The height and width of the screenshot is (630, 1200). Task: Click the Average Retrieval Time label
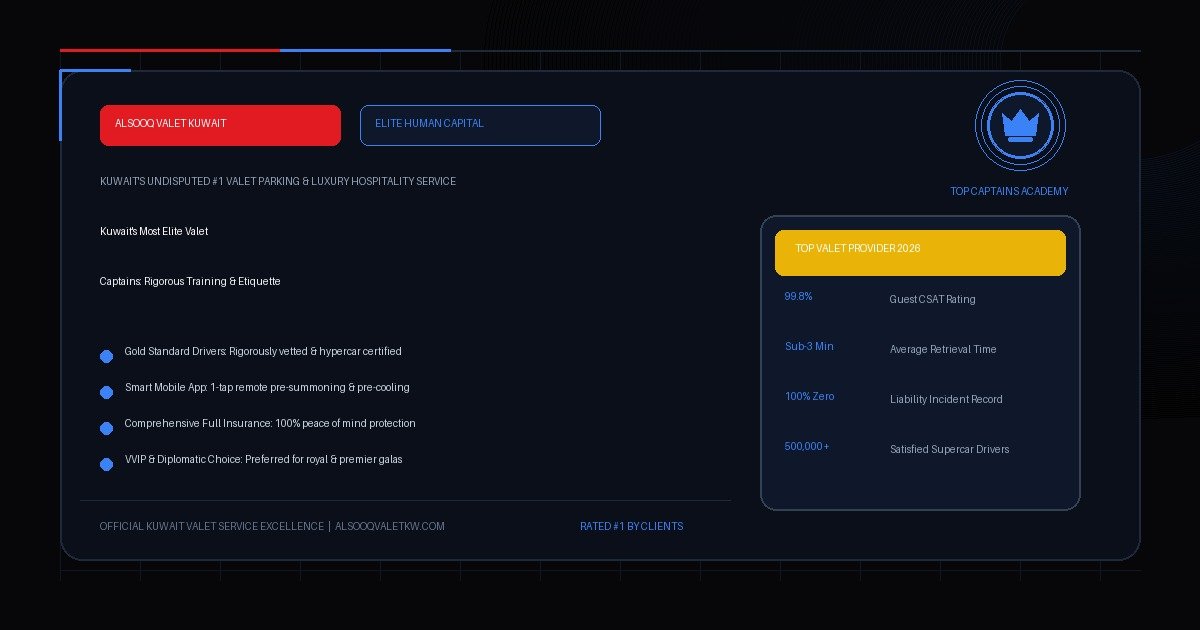pyautogui.click(x=943, y=349)
